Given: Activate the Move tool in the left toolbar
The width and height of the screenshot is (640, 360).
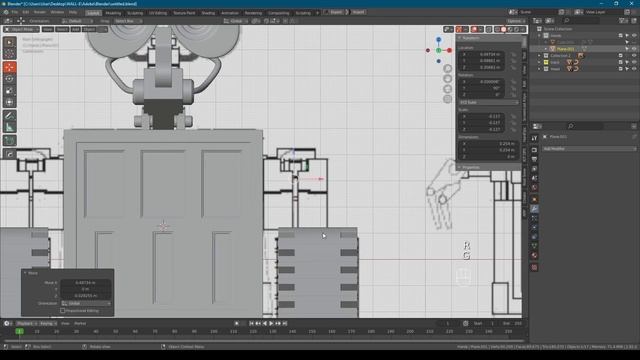Looking at the screenshot, I should pos(10,67).
